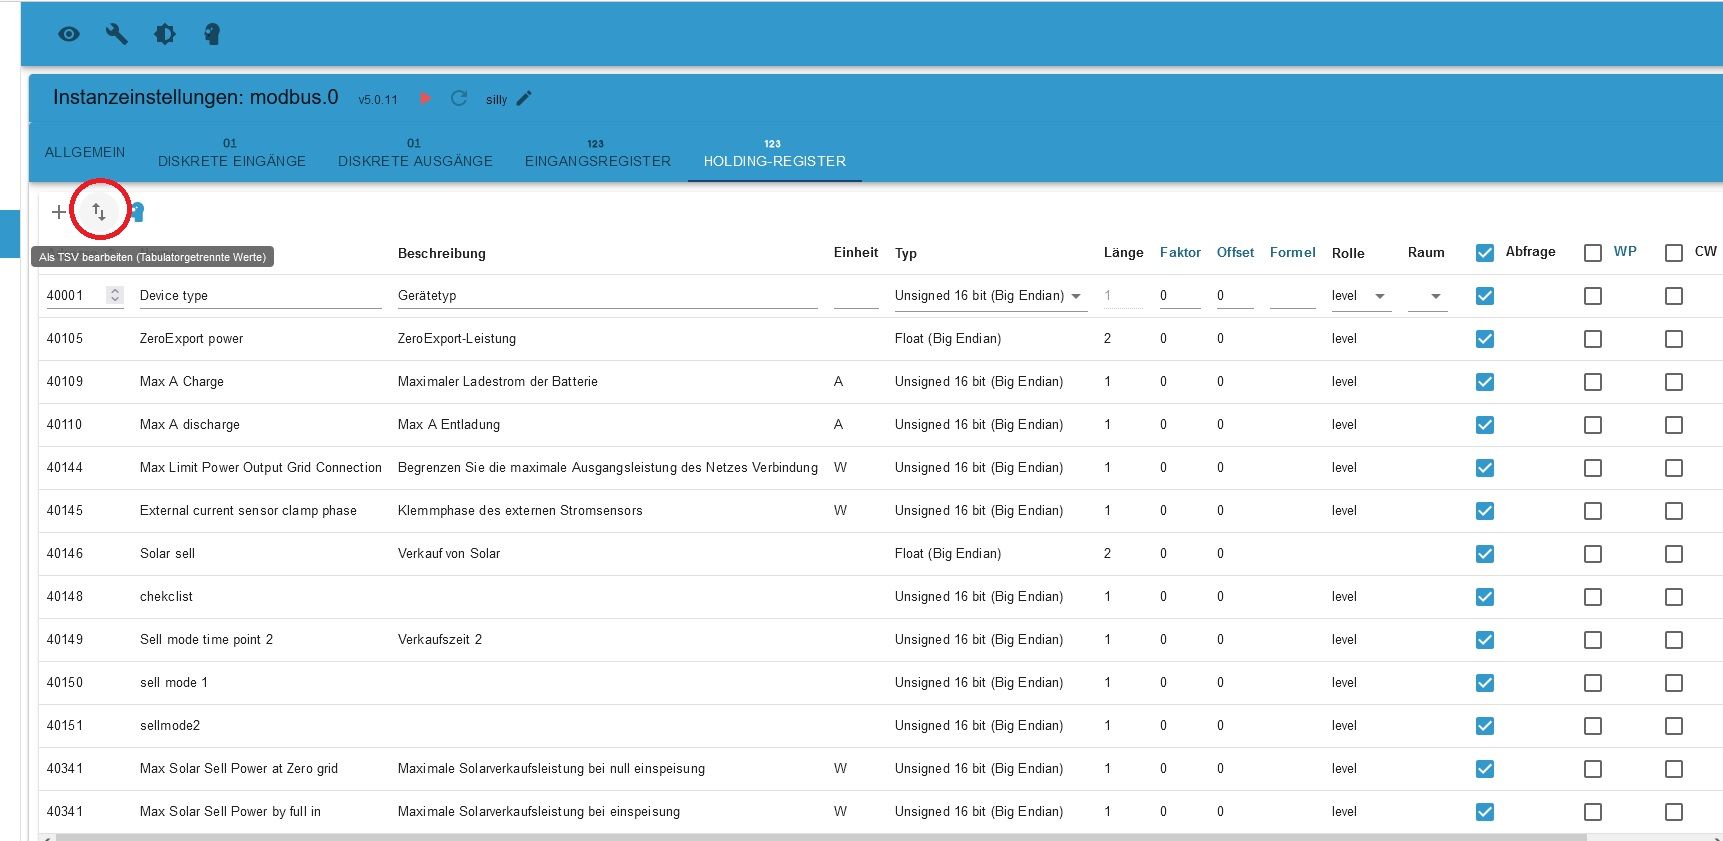
Task: Select the row with address 40105
Action: [65, 339]
